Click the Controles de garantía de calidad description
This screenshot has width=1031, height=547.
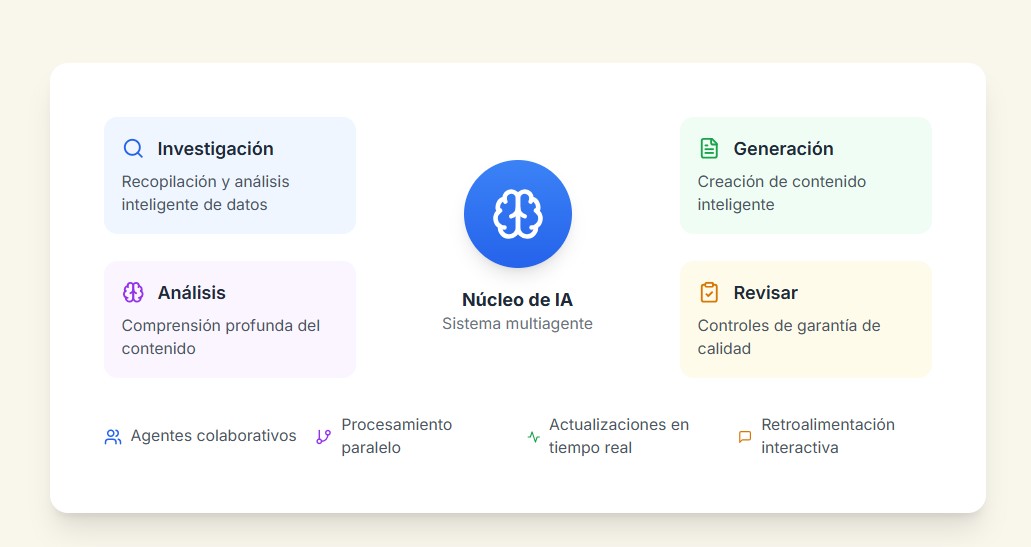click(x=788, y=337)
